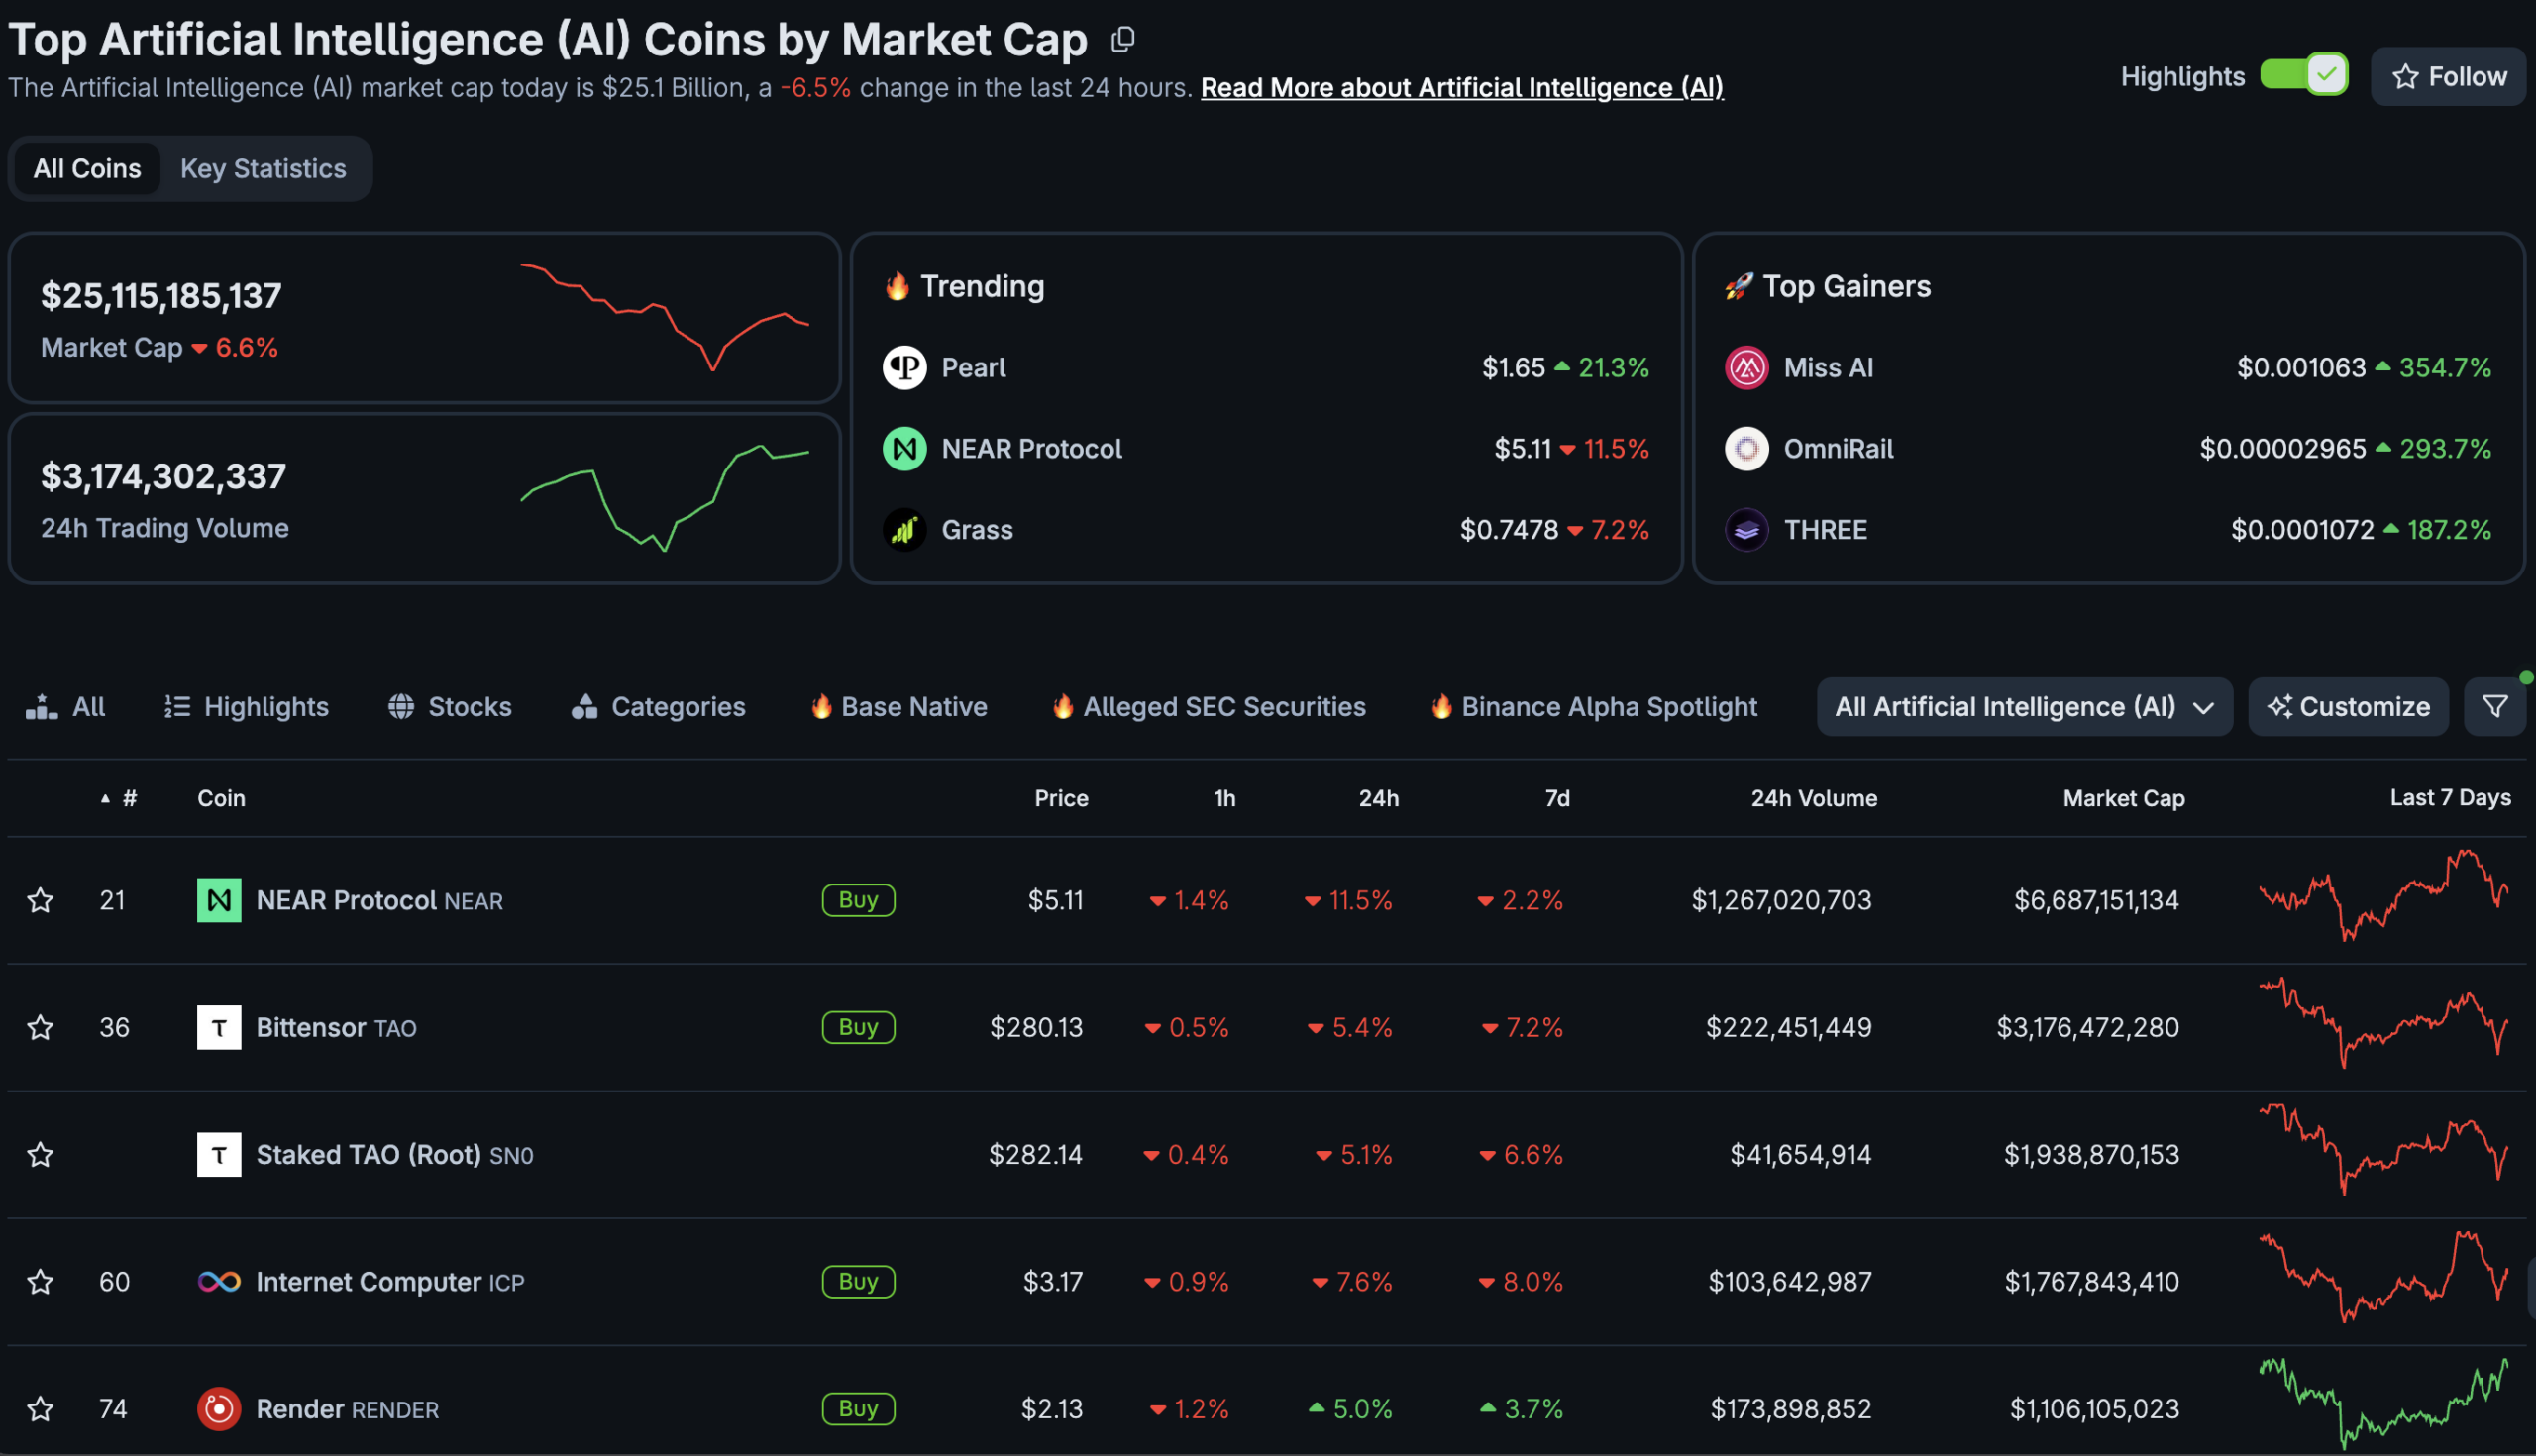Toggle the Highlights switch off
This screenshot has height=1456, width=2536.
pos(2304,75)
